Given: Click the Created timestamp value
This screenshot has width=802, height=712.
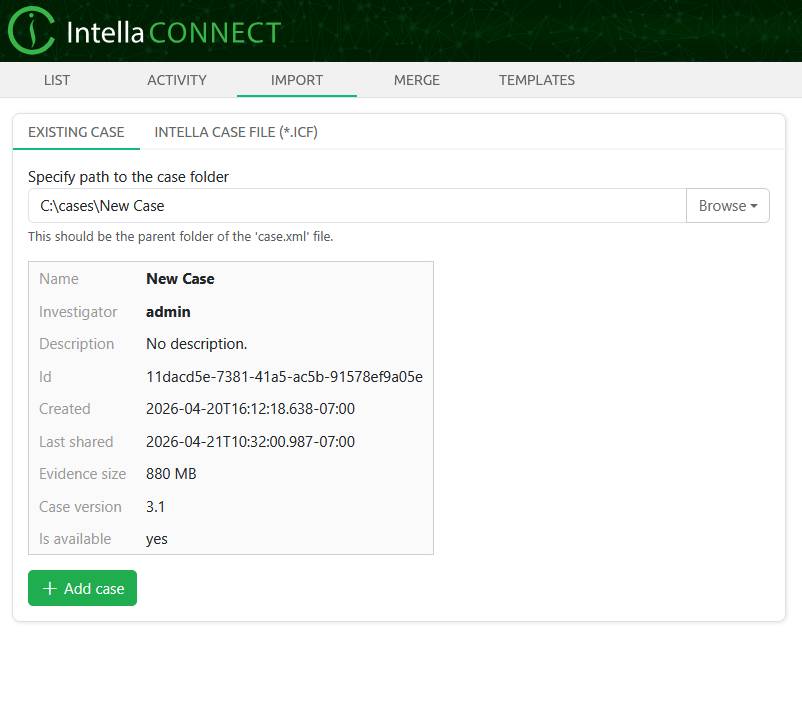Looking at the screenshot, I should (250, 409).
